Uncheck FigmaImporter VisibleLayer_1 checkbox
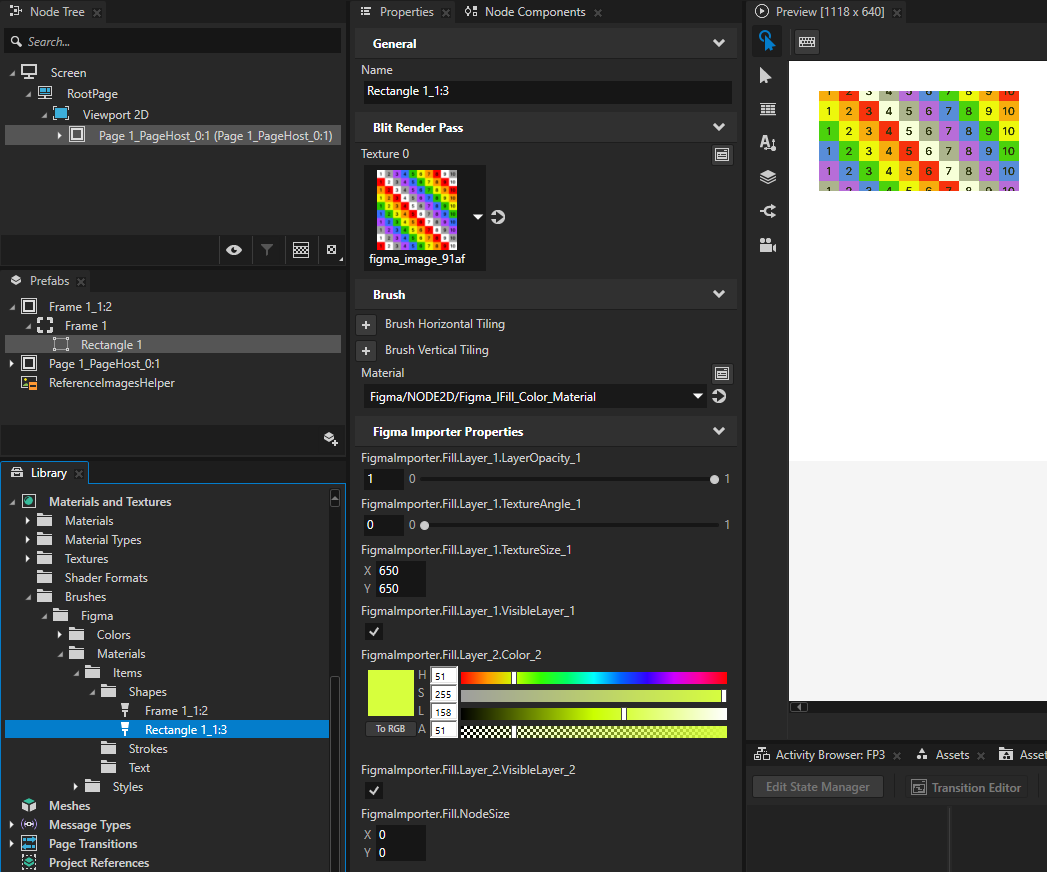This screenshot has width=1047, height=872. click(x=373, y=631)
